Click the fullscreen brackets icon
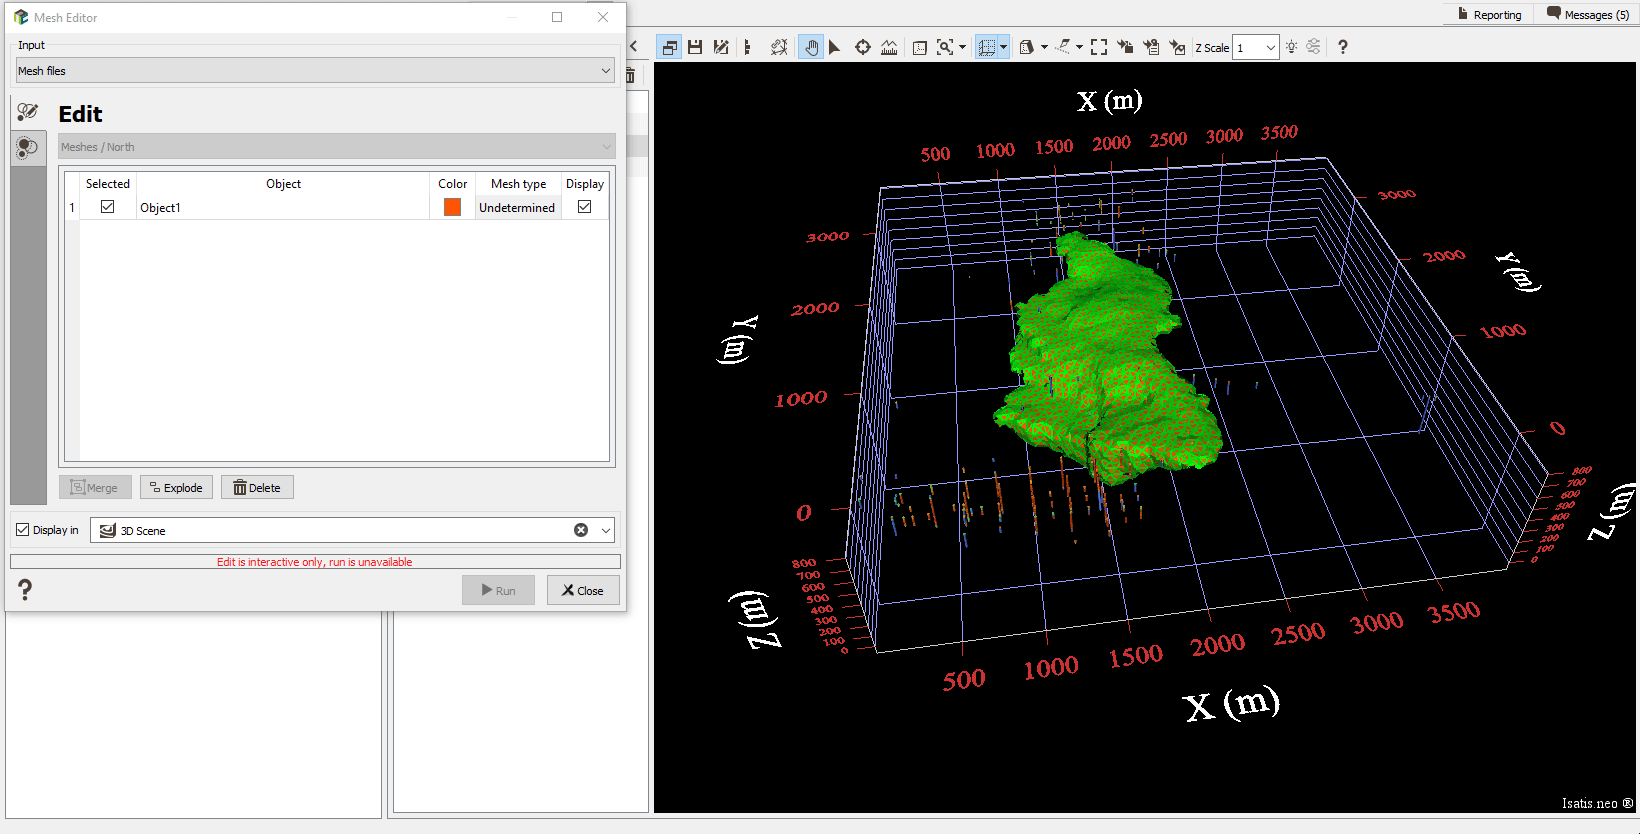This screenshot has width=1640, height=834. [x=1099, y=47]
